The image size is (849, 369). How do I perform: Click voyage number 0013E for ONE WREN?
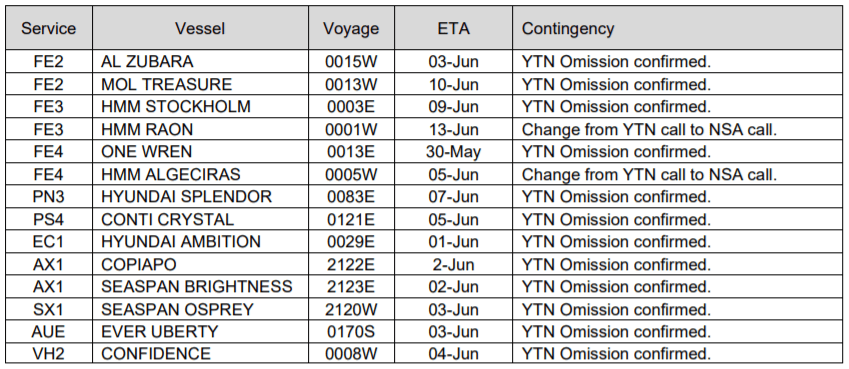[x=351, y=152]
